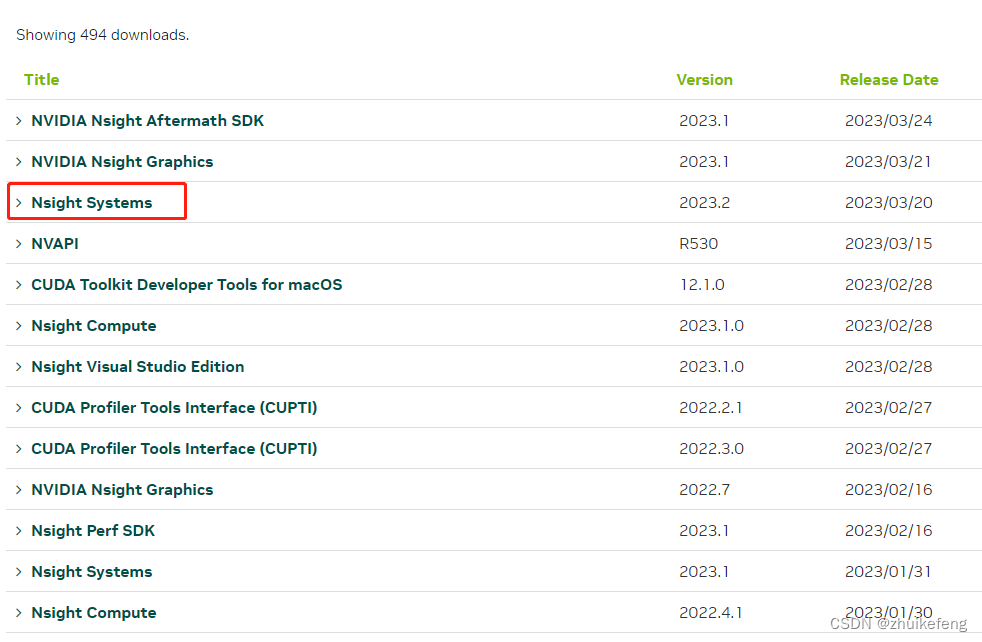Click the 2023/03/15 release date
The height and width of the screenshot is (642, 982).
(x=889, y=244)
